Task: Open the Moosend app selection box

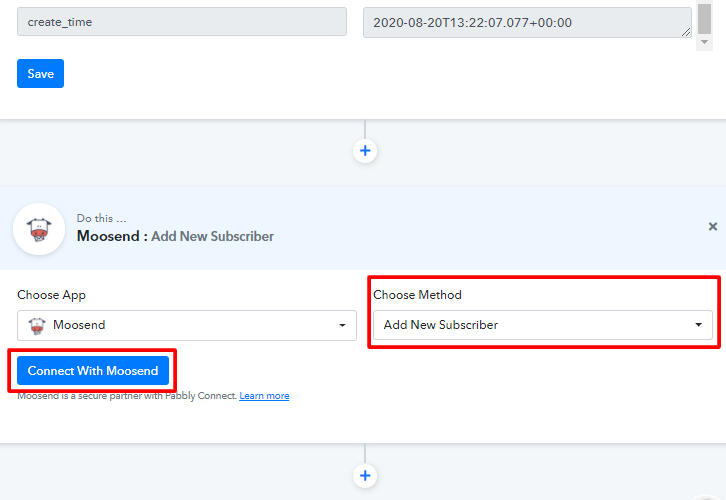Action: coord(186,325)
